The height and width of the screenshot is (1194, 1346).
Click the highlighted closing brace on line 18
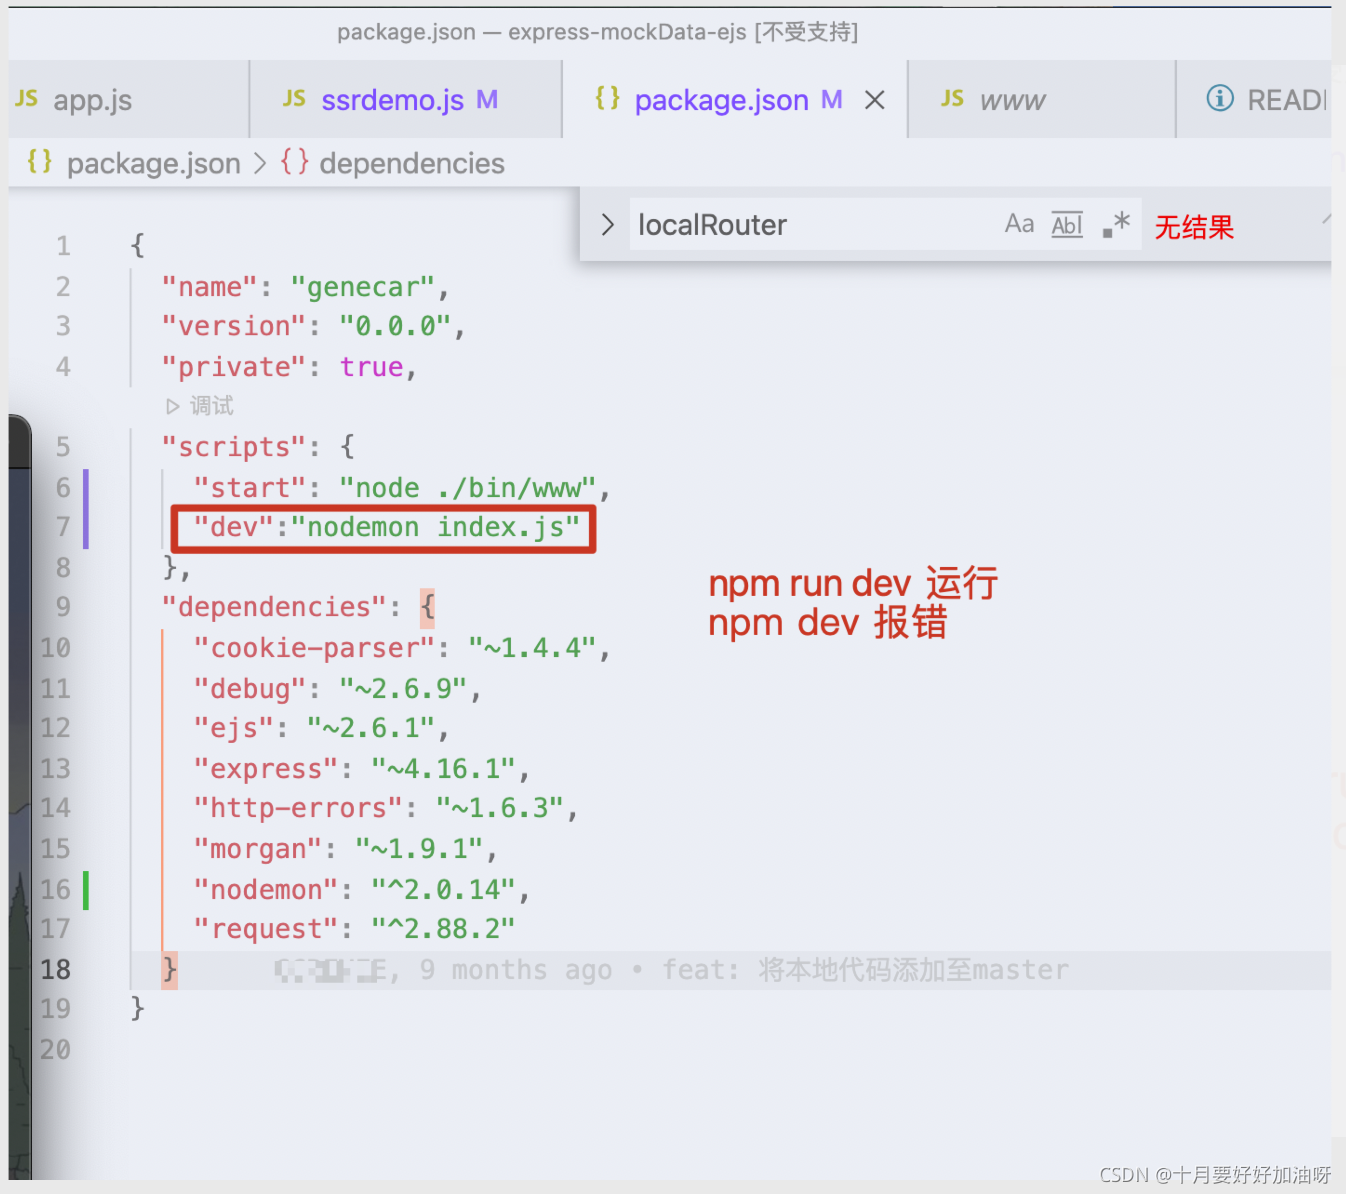170,970
